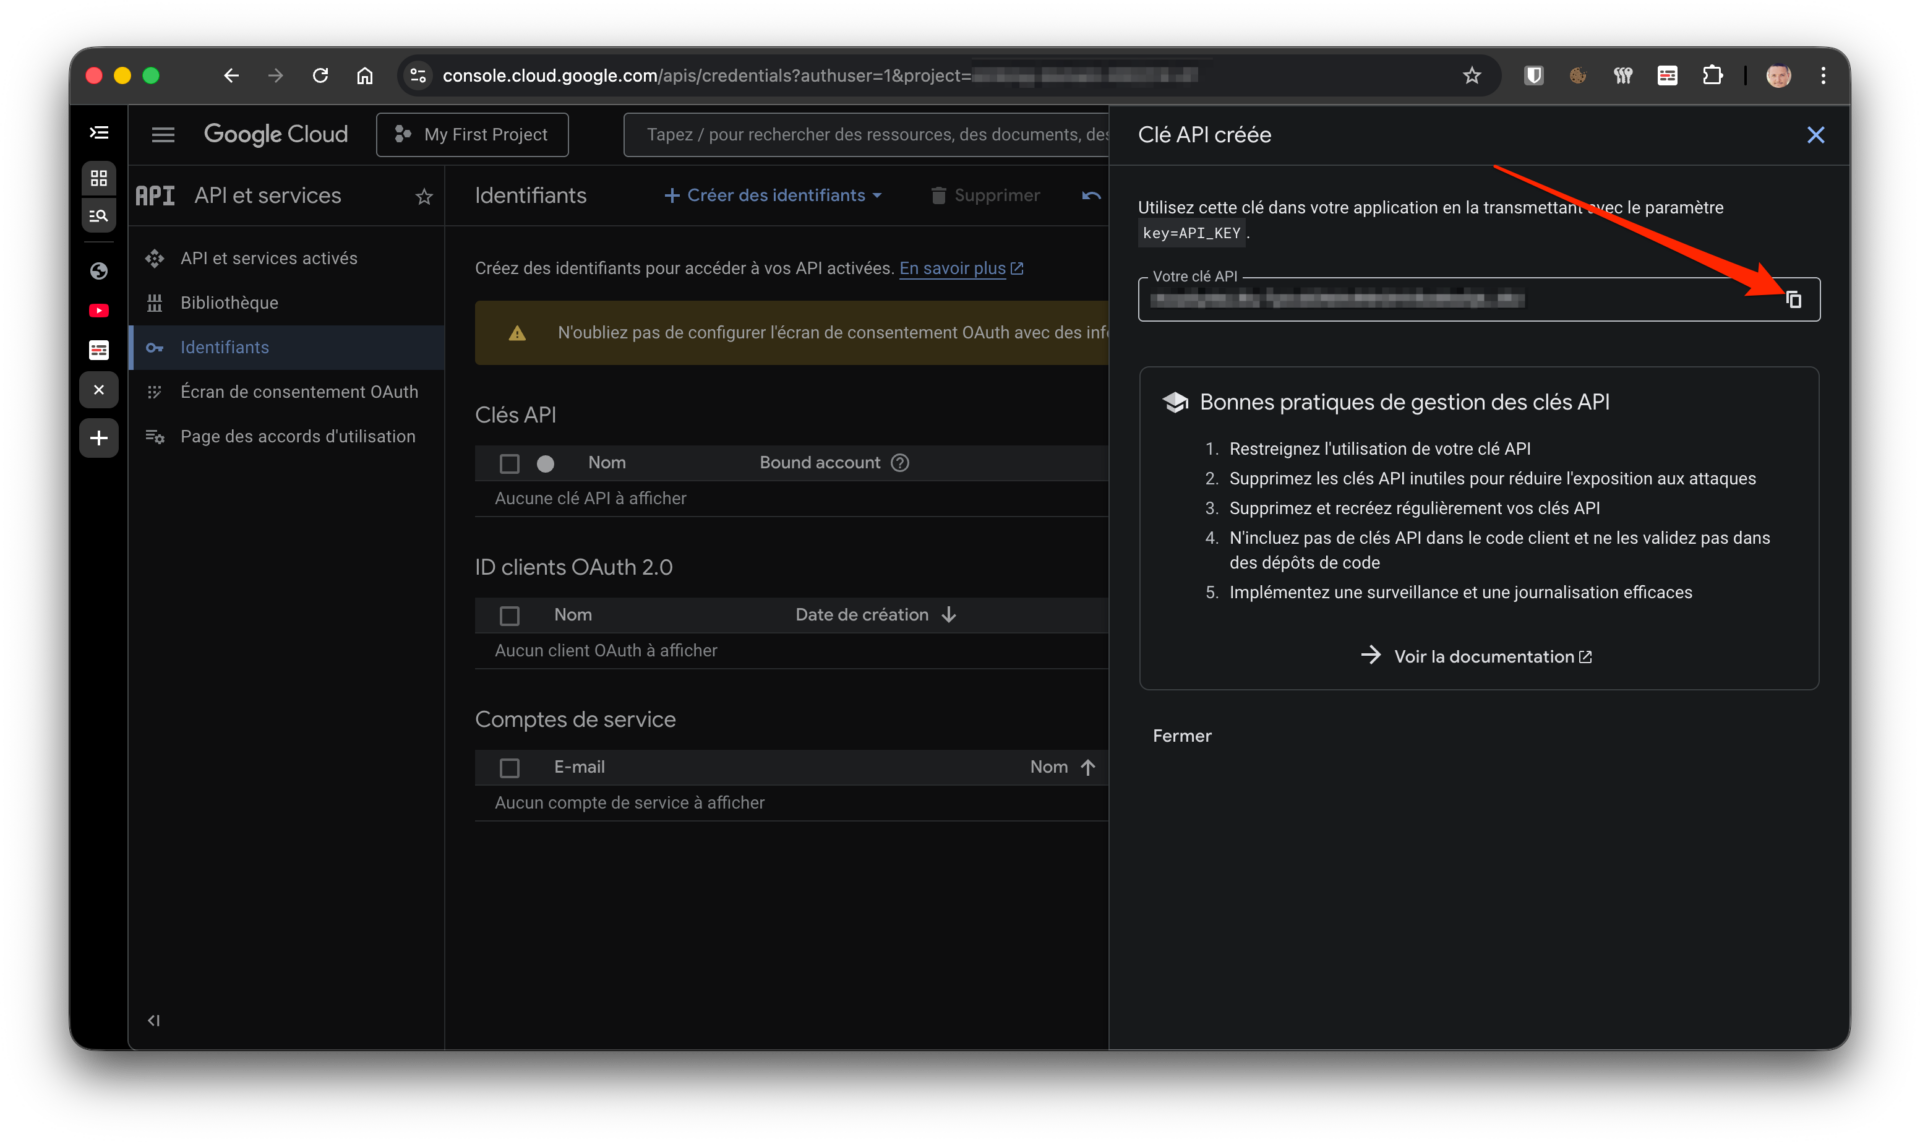The image size is (1920, 1142).
Task: Open the shield extension icon
Action: [x=1533, y=76]
